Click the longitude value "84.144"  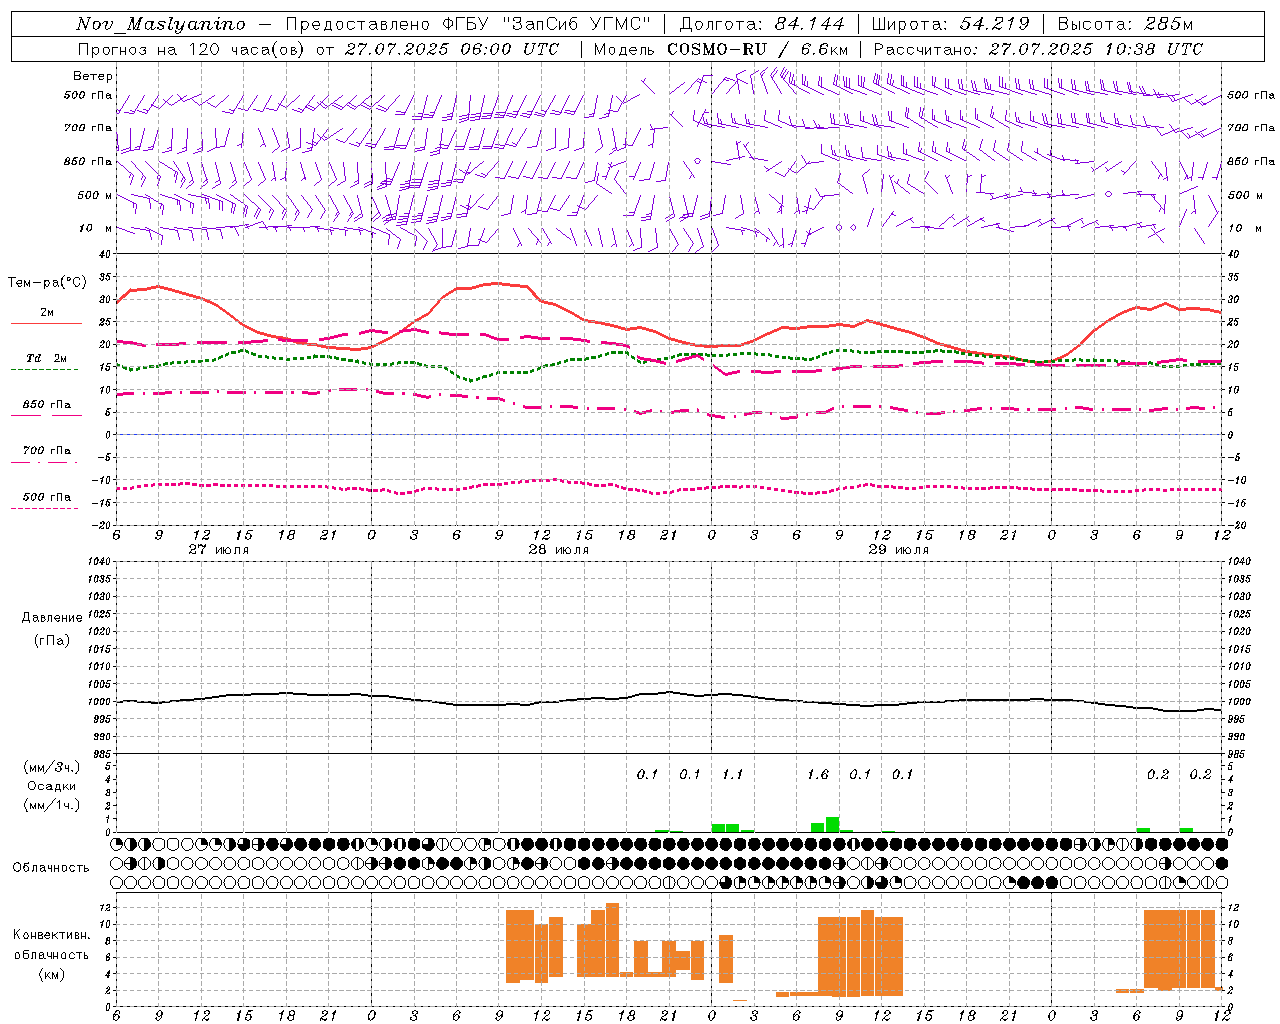pyautogui.click(x=810, y=24)
